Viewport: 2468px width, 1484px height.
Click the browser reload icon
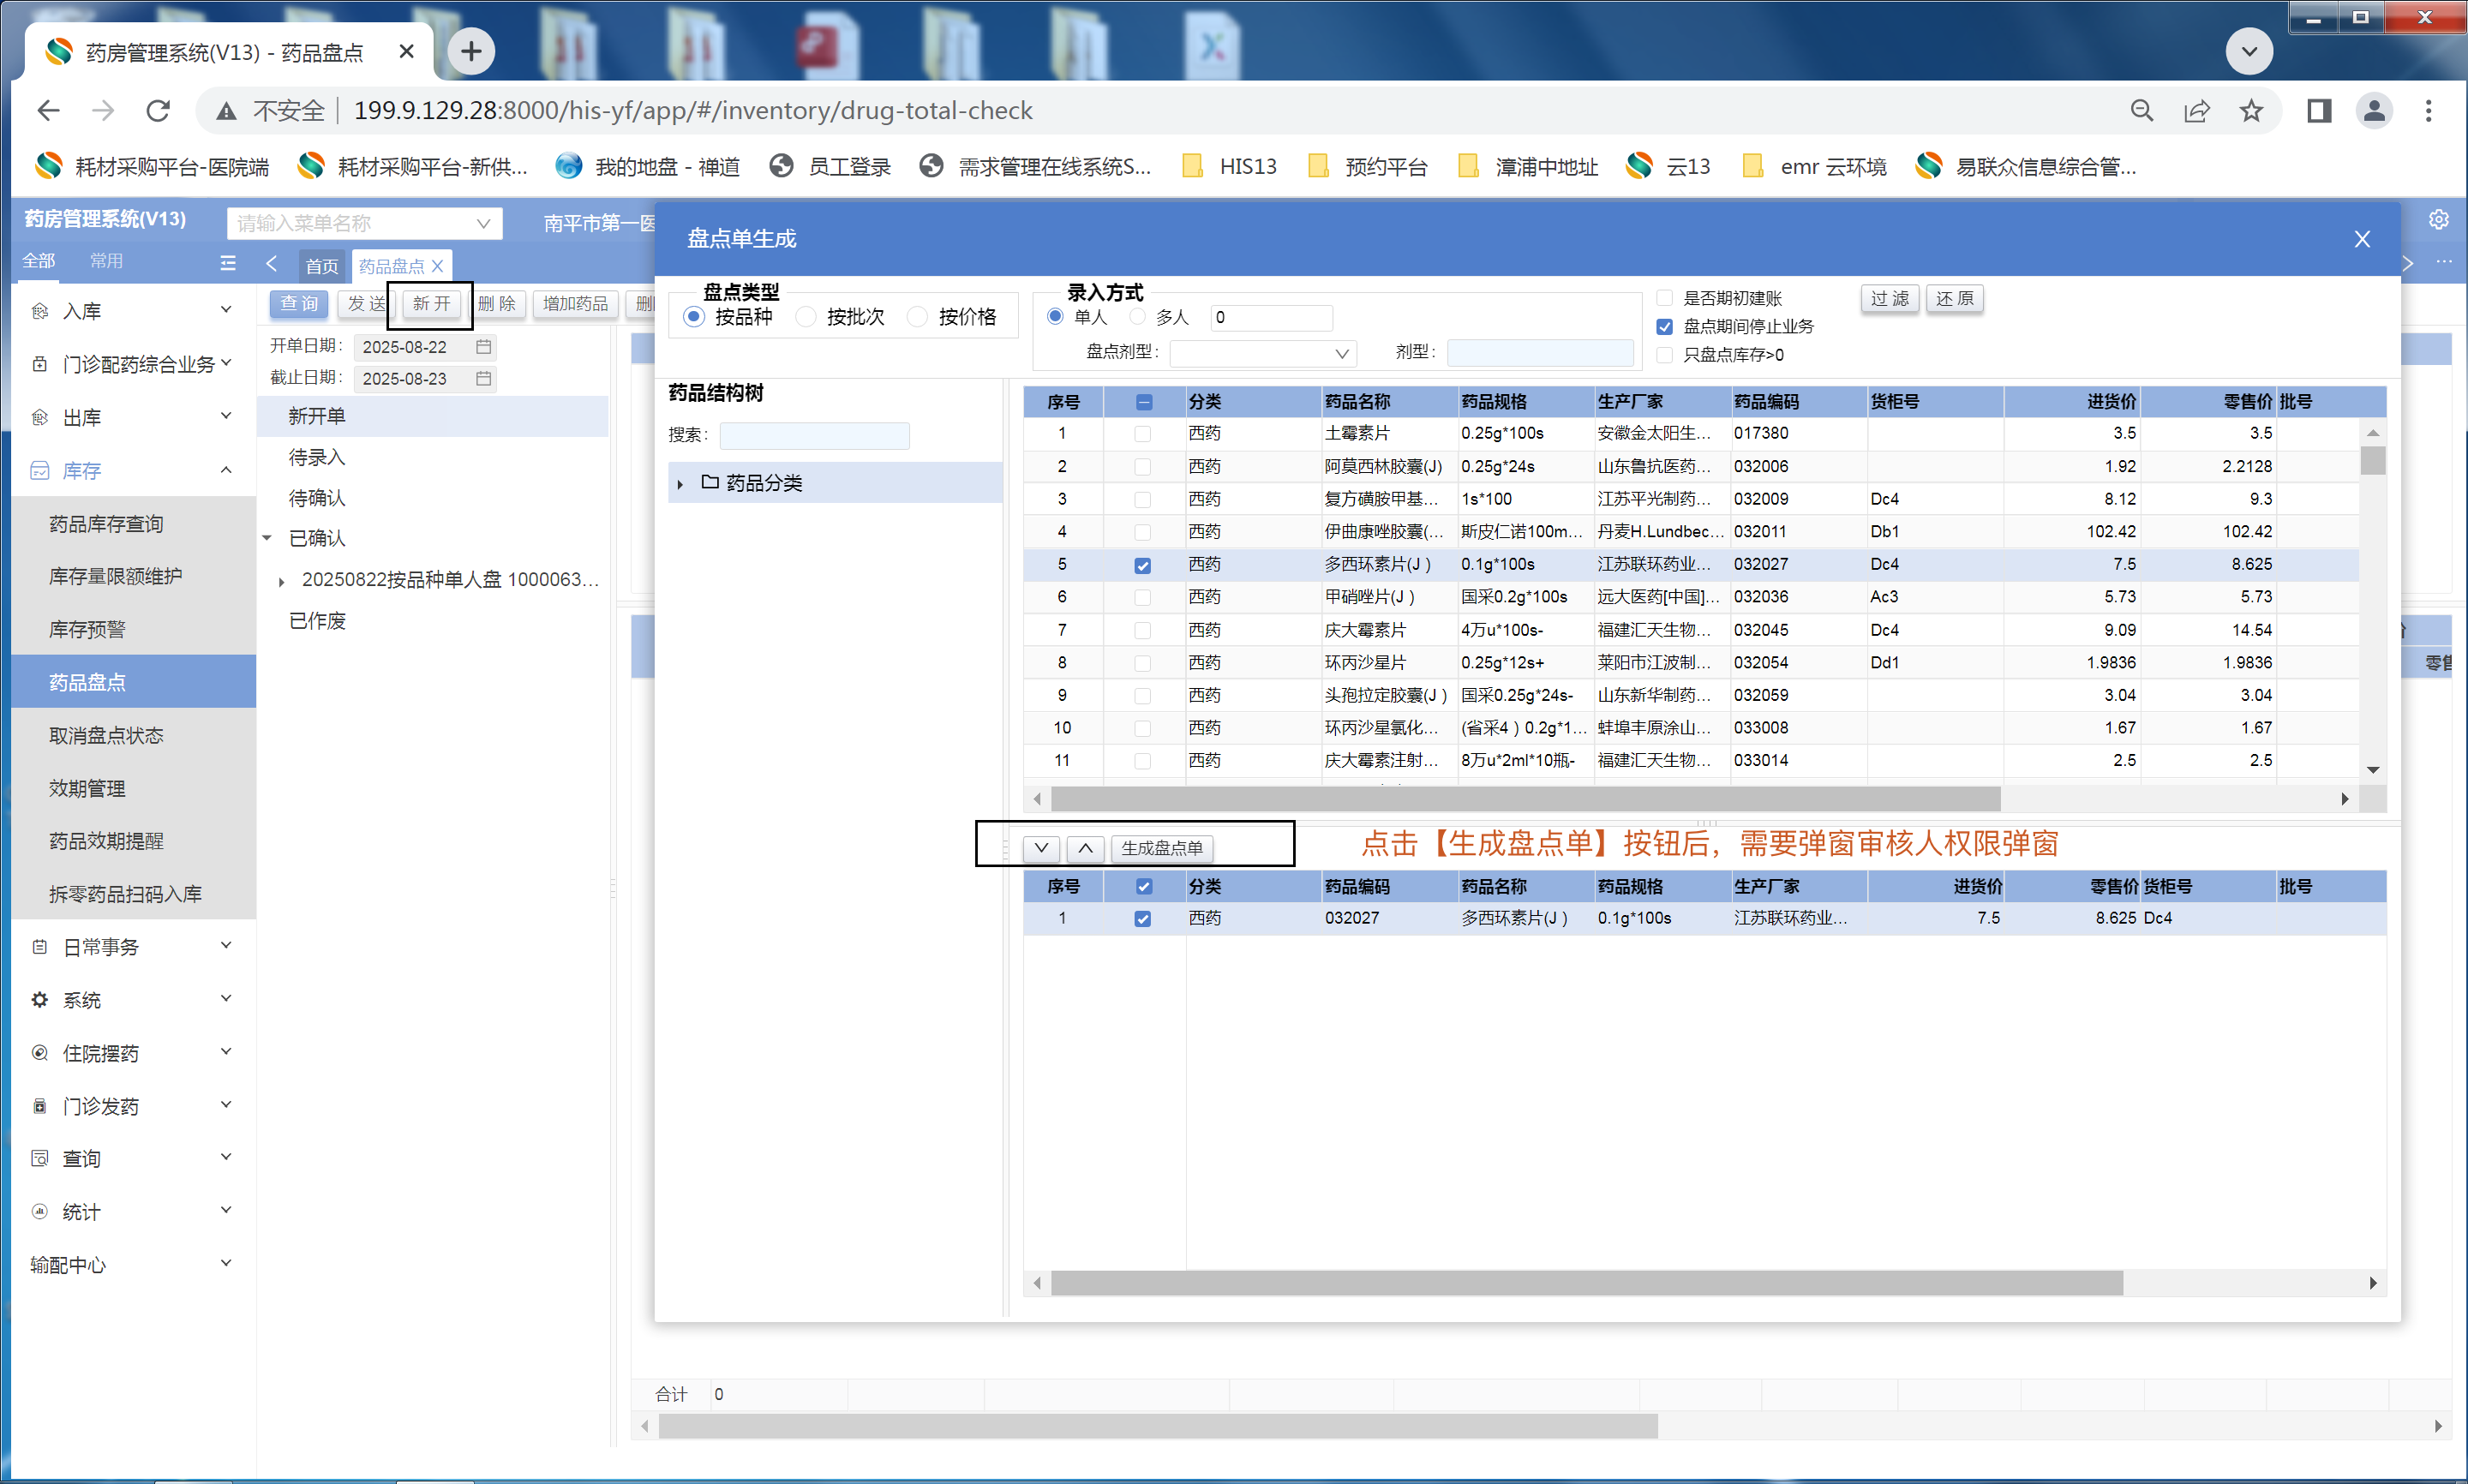point(158,110)
